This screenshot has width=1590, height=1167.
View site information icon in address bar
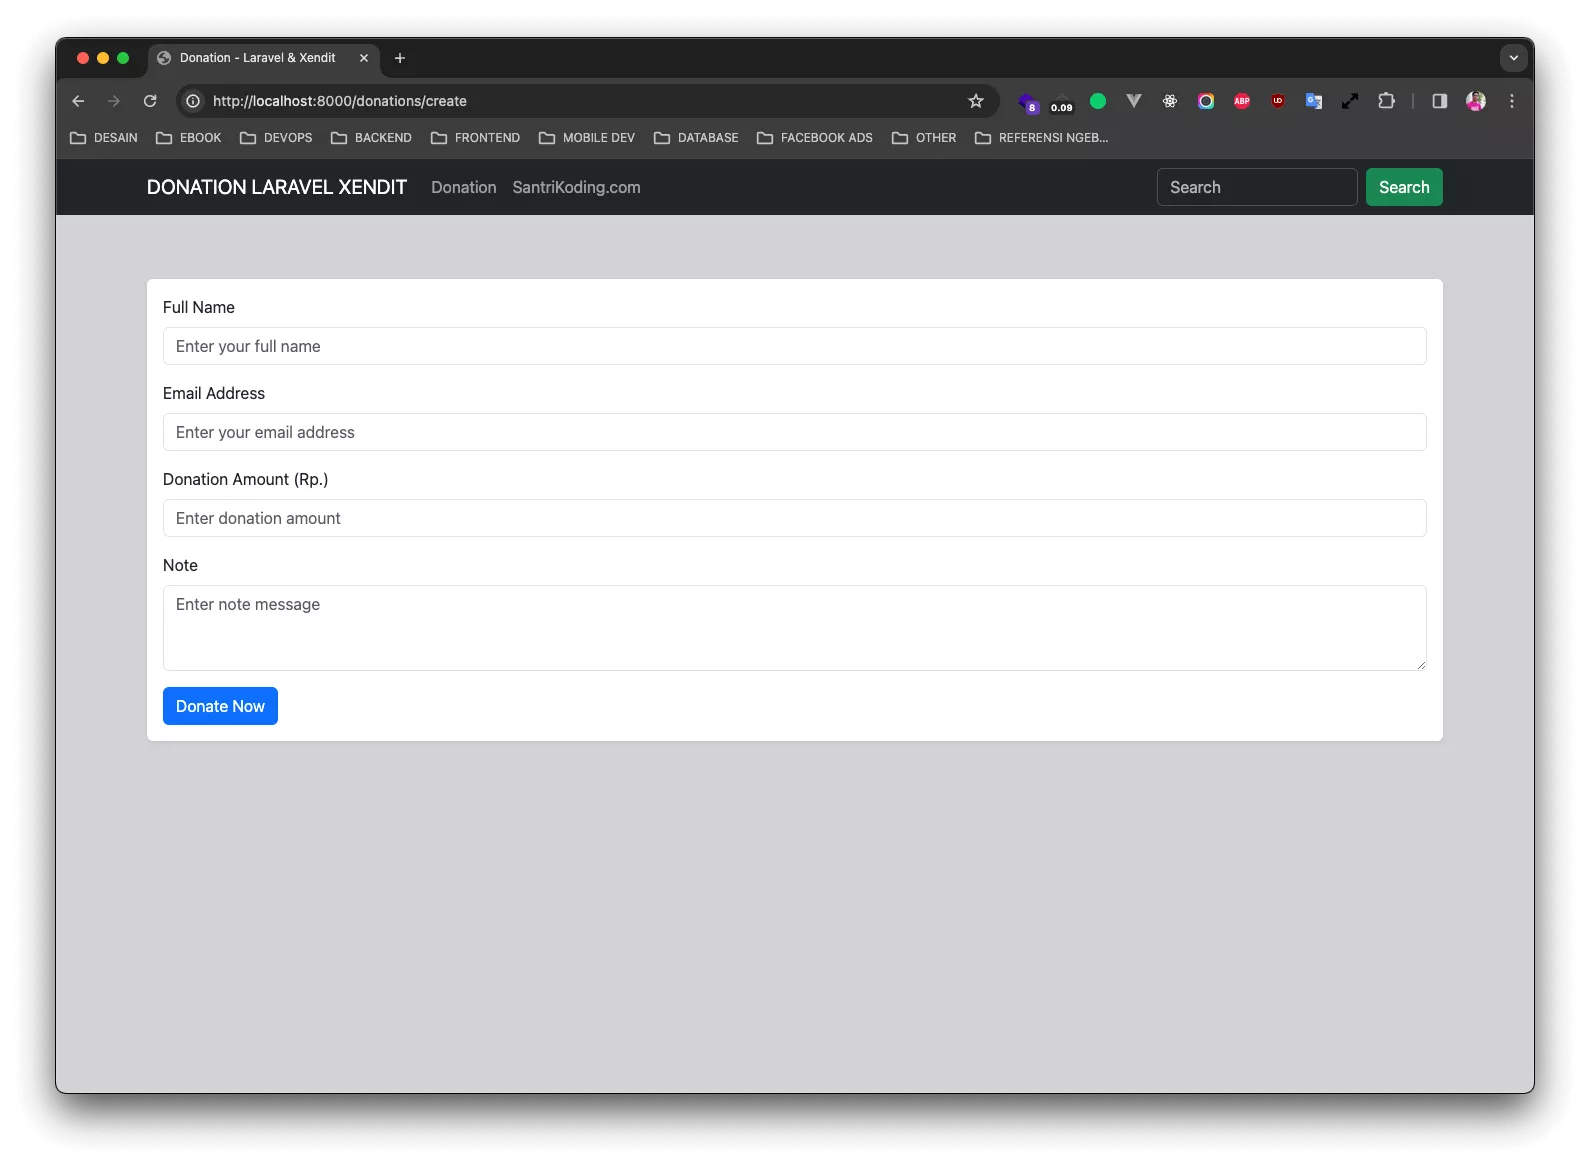click(193, 101)
